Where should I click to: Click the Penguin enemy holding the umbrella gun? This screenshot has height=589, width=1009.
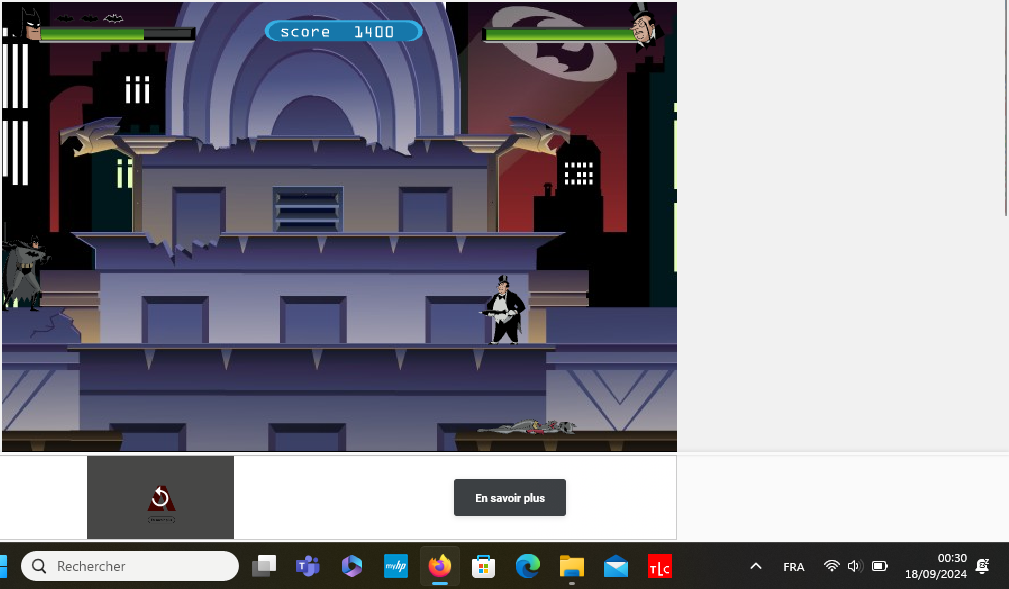point(504,310)
